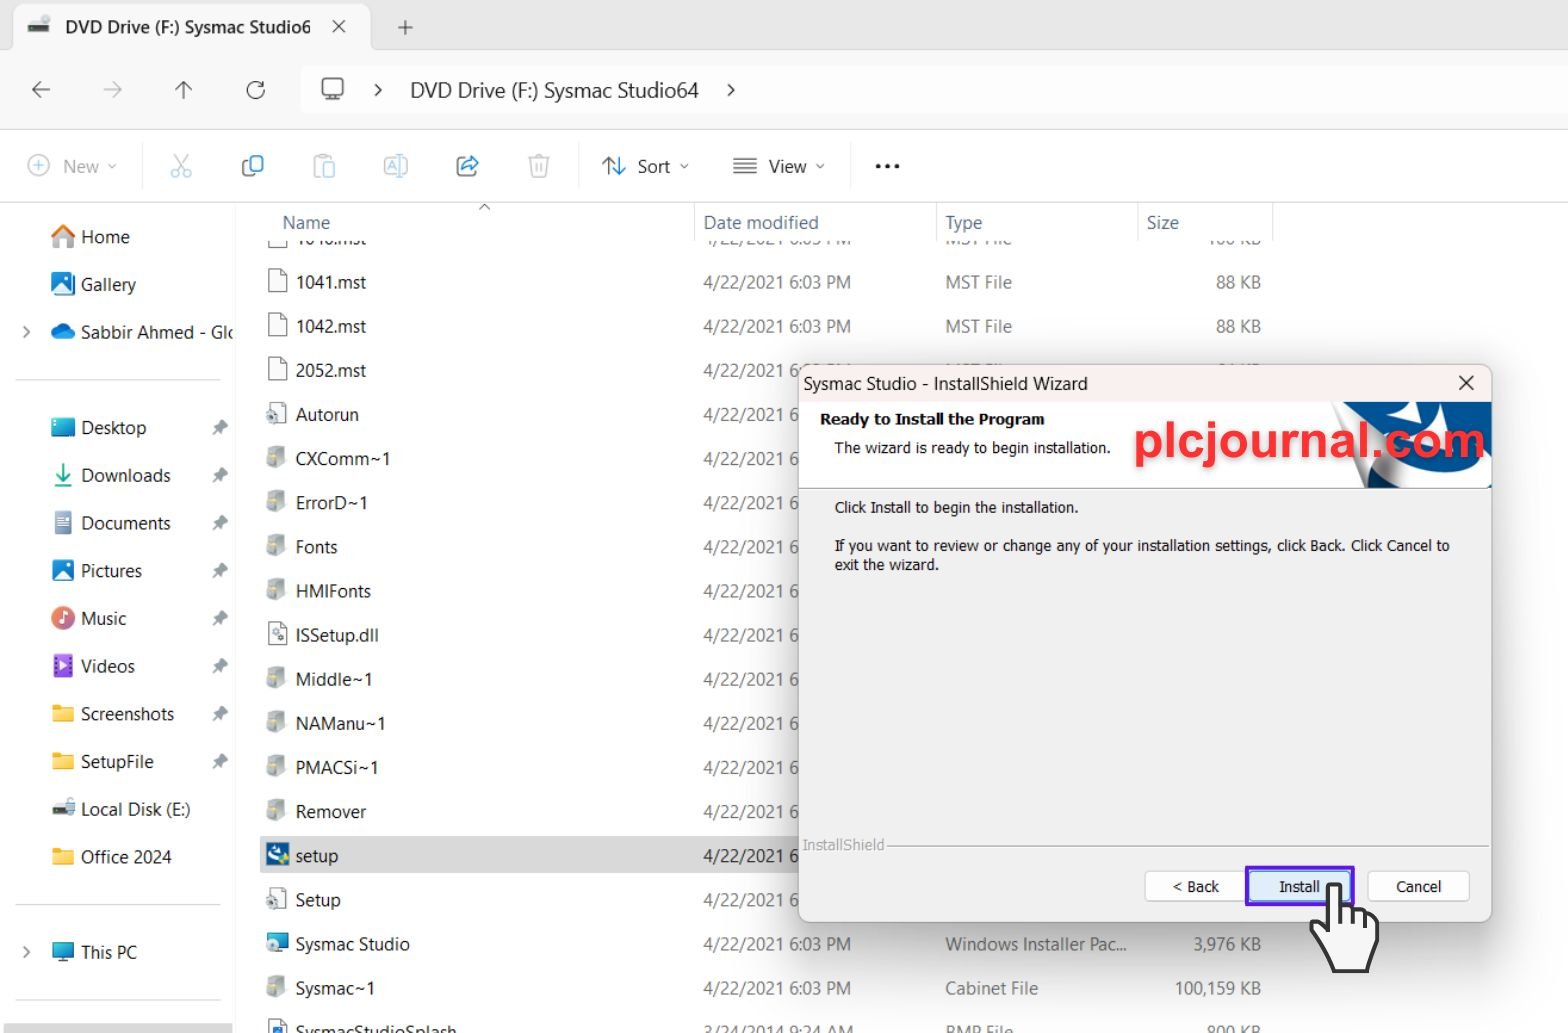
Task: Sort files by Name column header
Action: point(306,222)
